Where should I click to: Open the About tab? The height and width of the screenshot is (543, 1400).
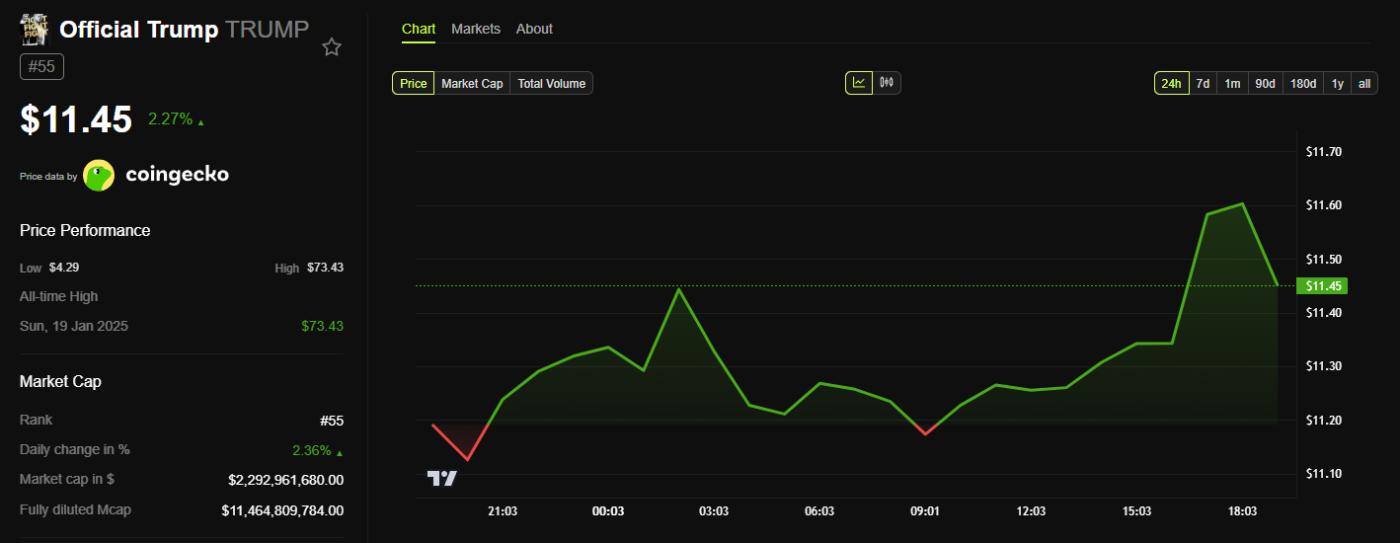click(x=534, y=29)
